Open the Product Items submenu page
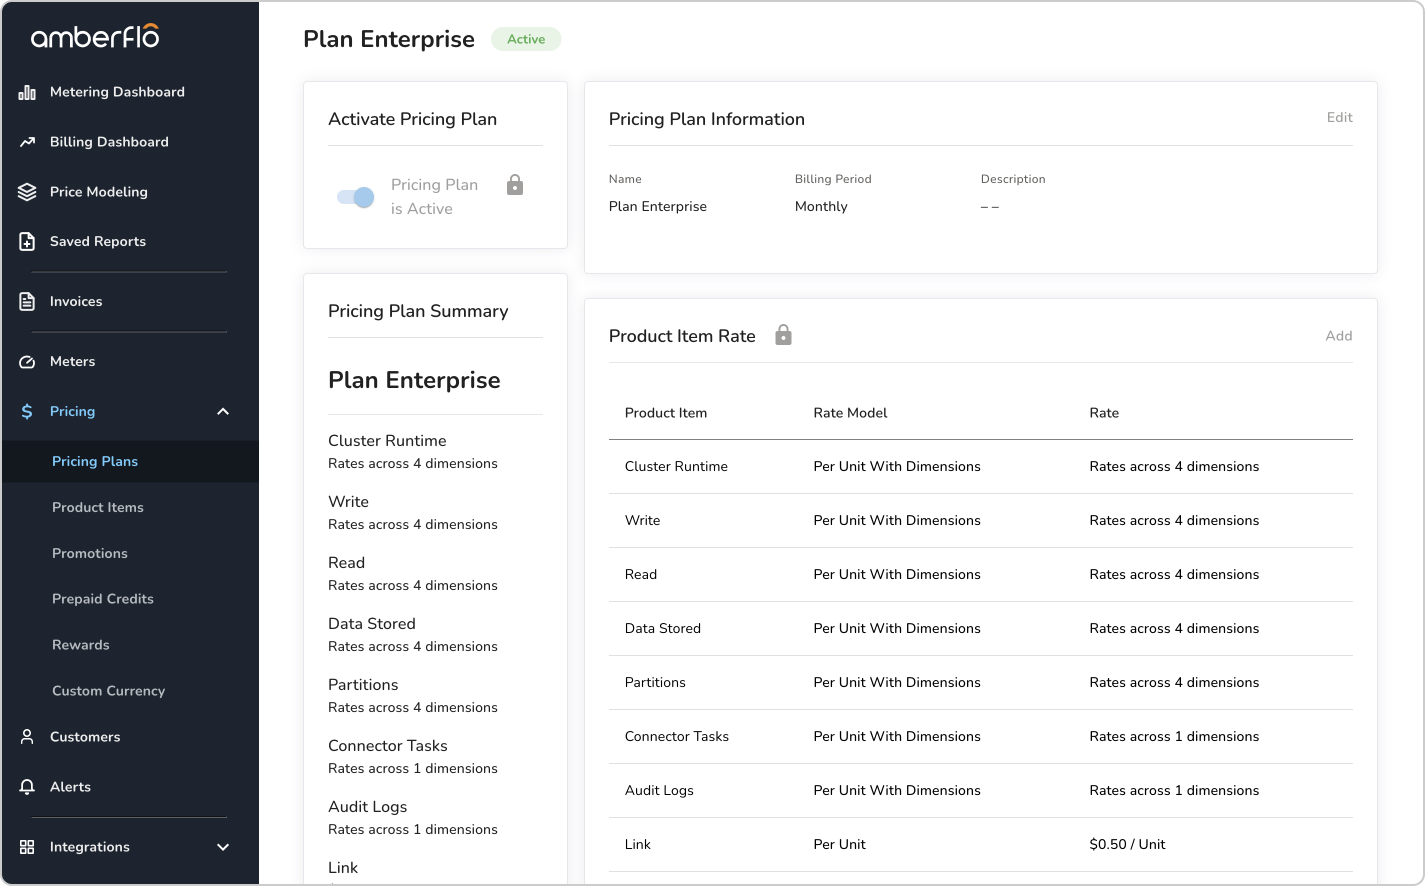The width and height of the screenshot is (1425, 886). 98,508
